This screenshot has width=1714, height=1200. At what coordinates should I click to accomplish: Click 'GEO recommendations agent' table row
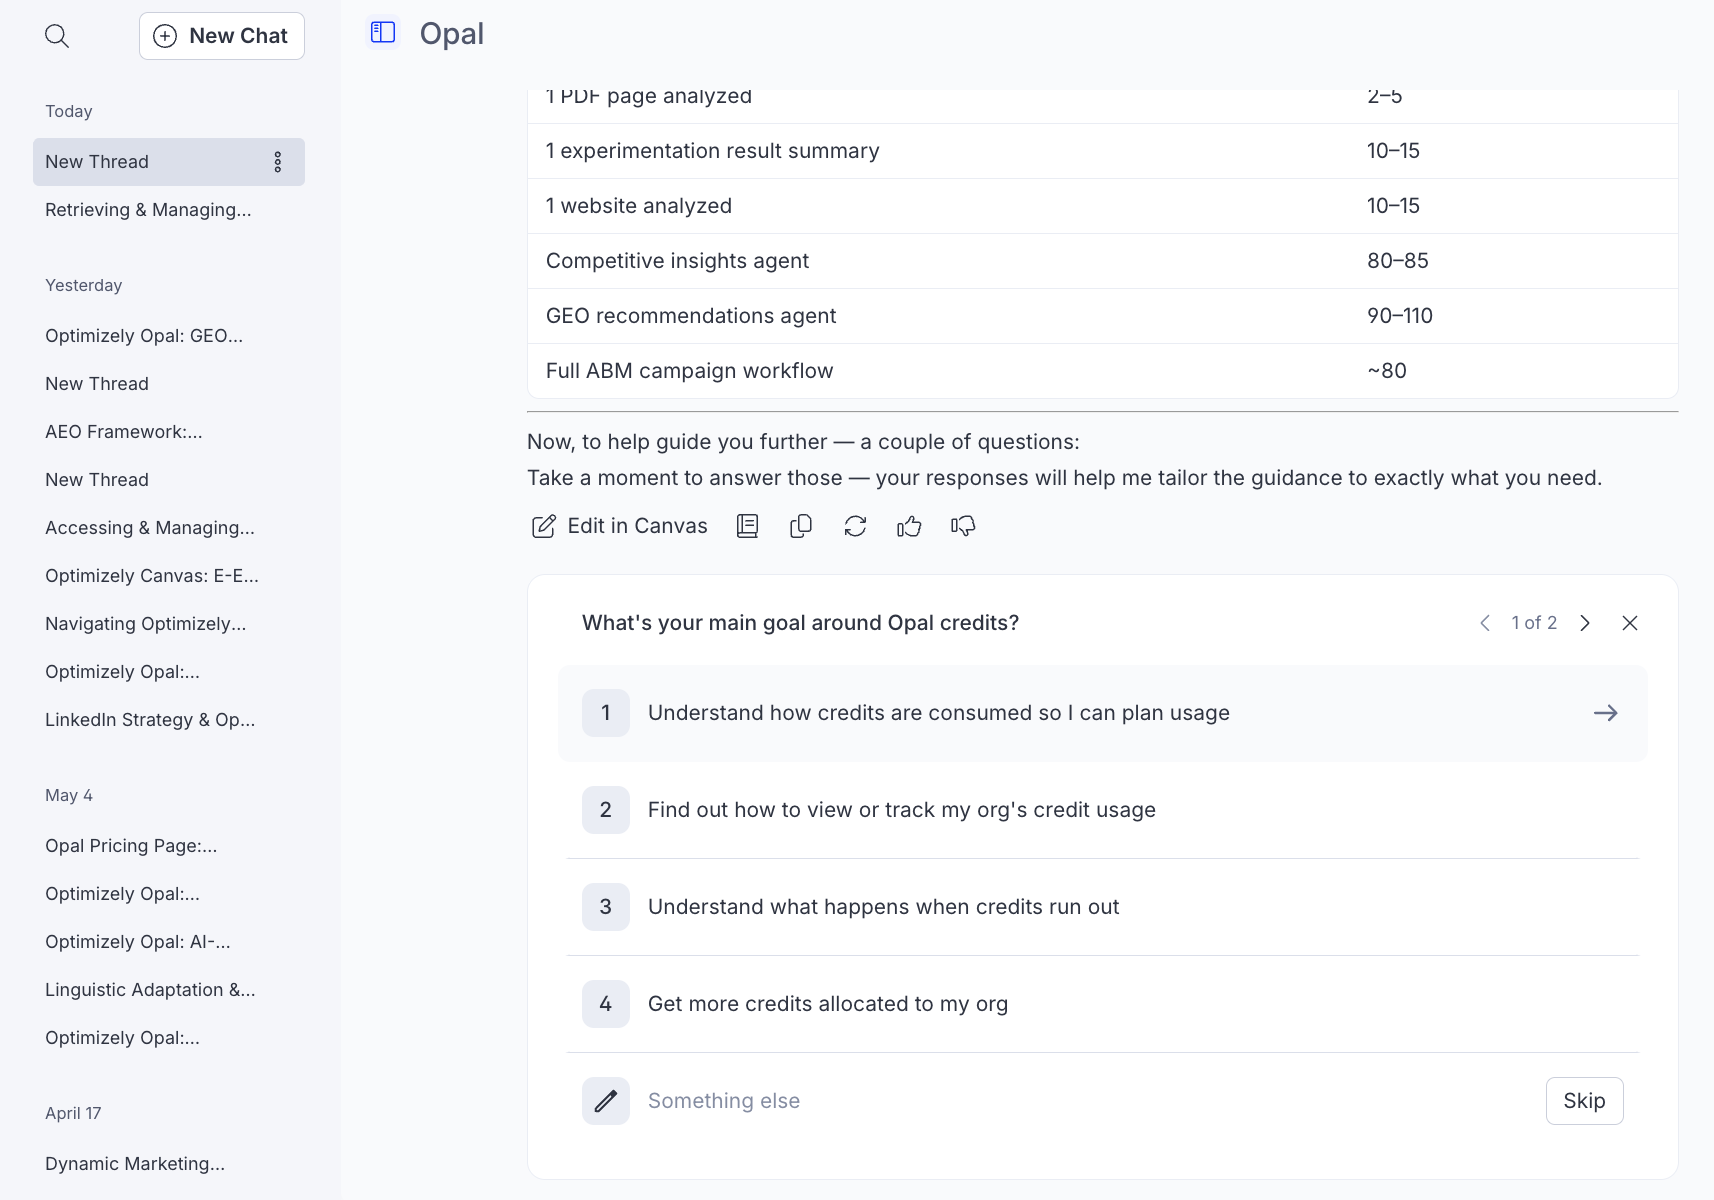pyautogui.click(x=1103, y=316)
